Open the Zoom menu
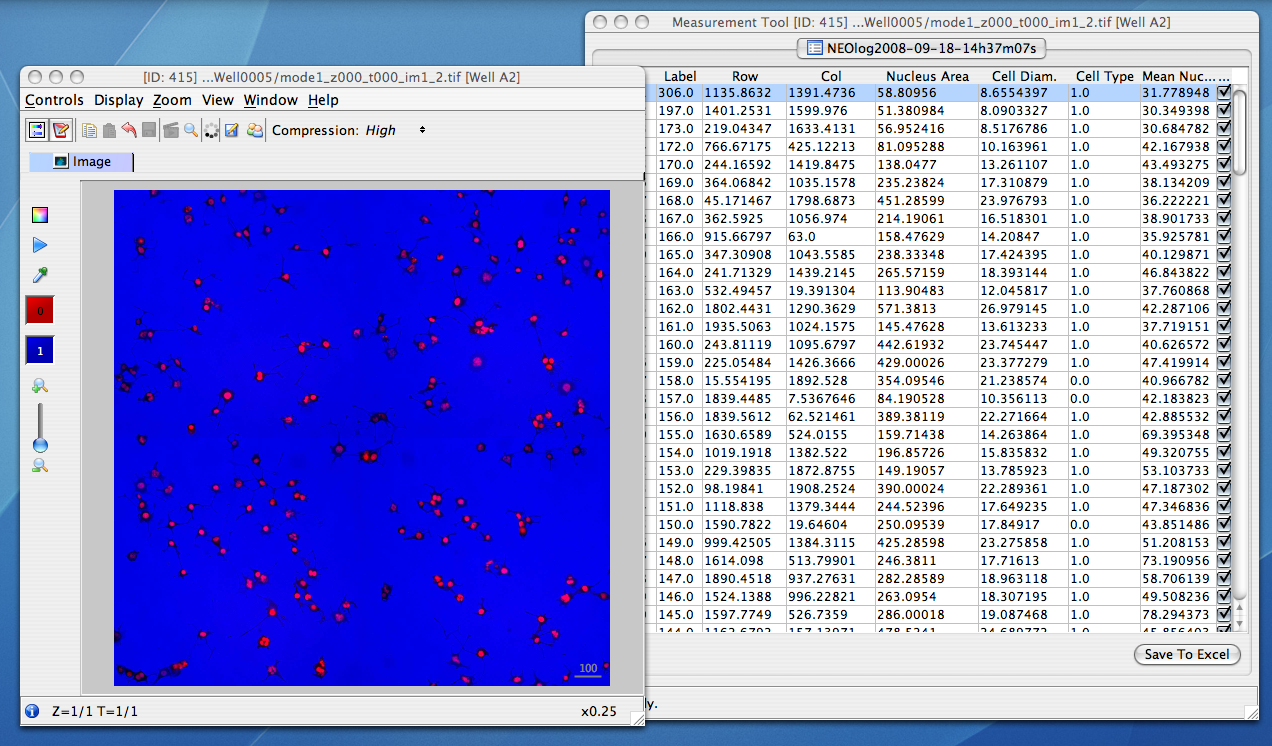The image size is (1272, 746). pos(172,100)
